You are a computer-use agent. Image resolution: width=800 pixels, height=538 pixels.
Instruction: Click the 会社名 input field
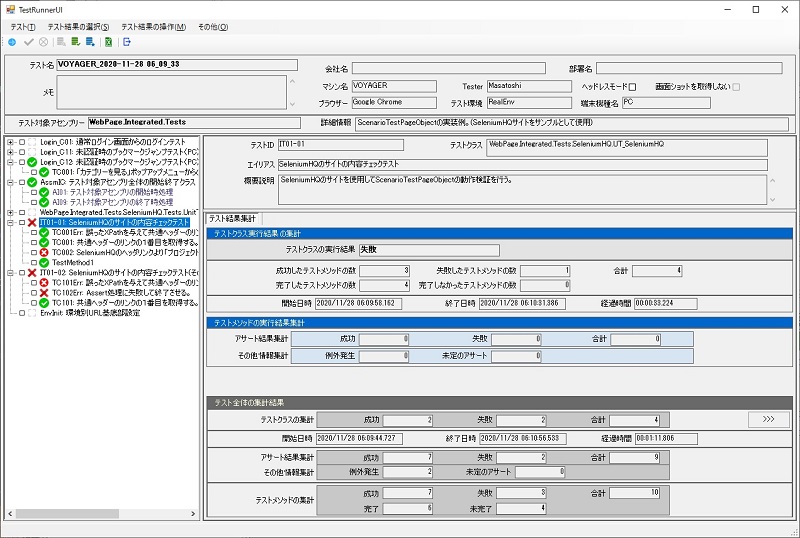448,68
